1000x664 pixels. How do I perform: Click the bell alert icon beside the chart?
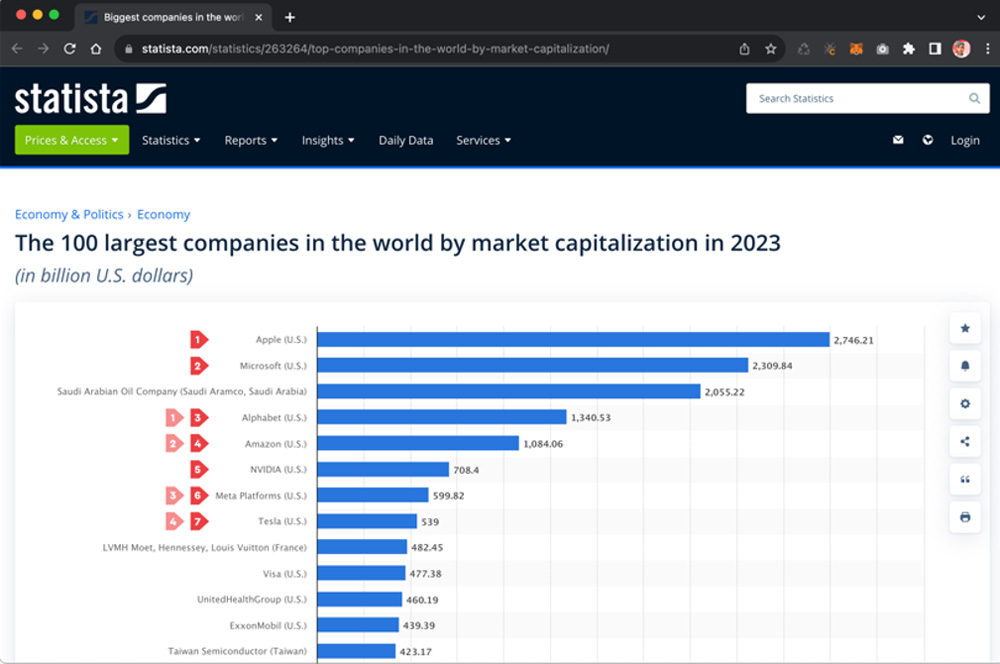pos(965,366)
